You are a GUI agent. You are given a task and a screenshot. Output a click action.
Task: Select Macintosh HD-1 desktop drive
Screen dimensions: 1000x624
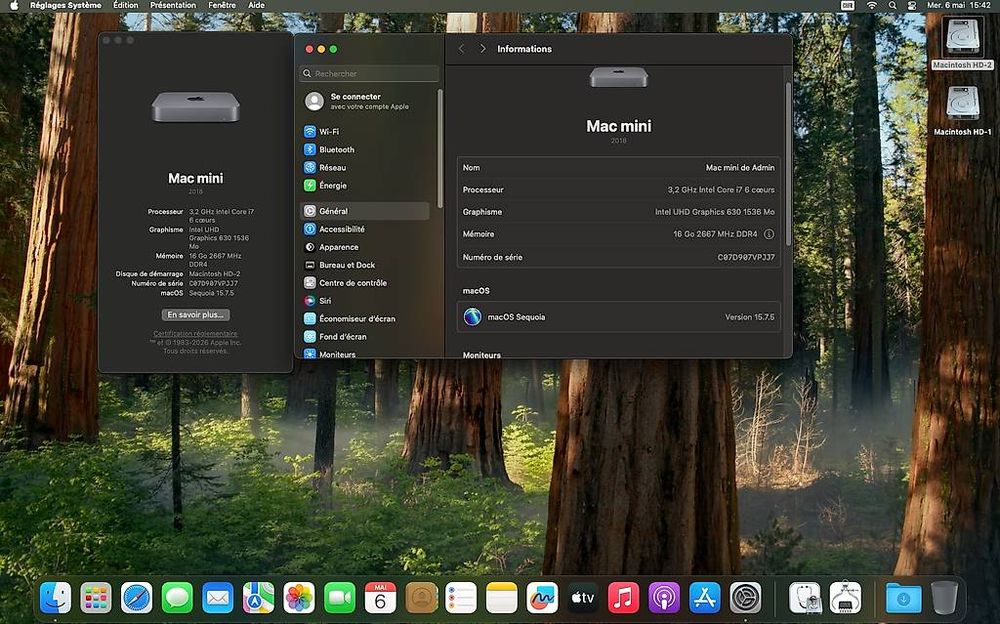point(962,111)
